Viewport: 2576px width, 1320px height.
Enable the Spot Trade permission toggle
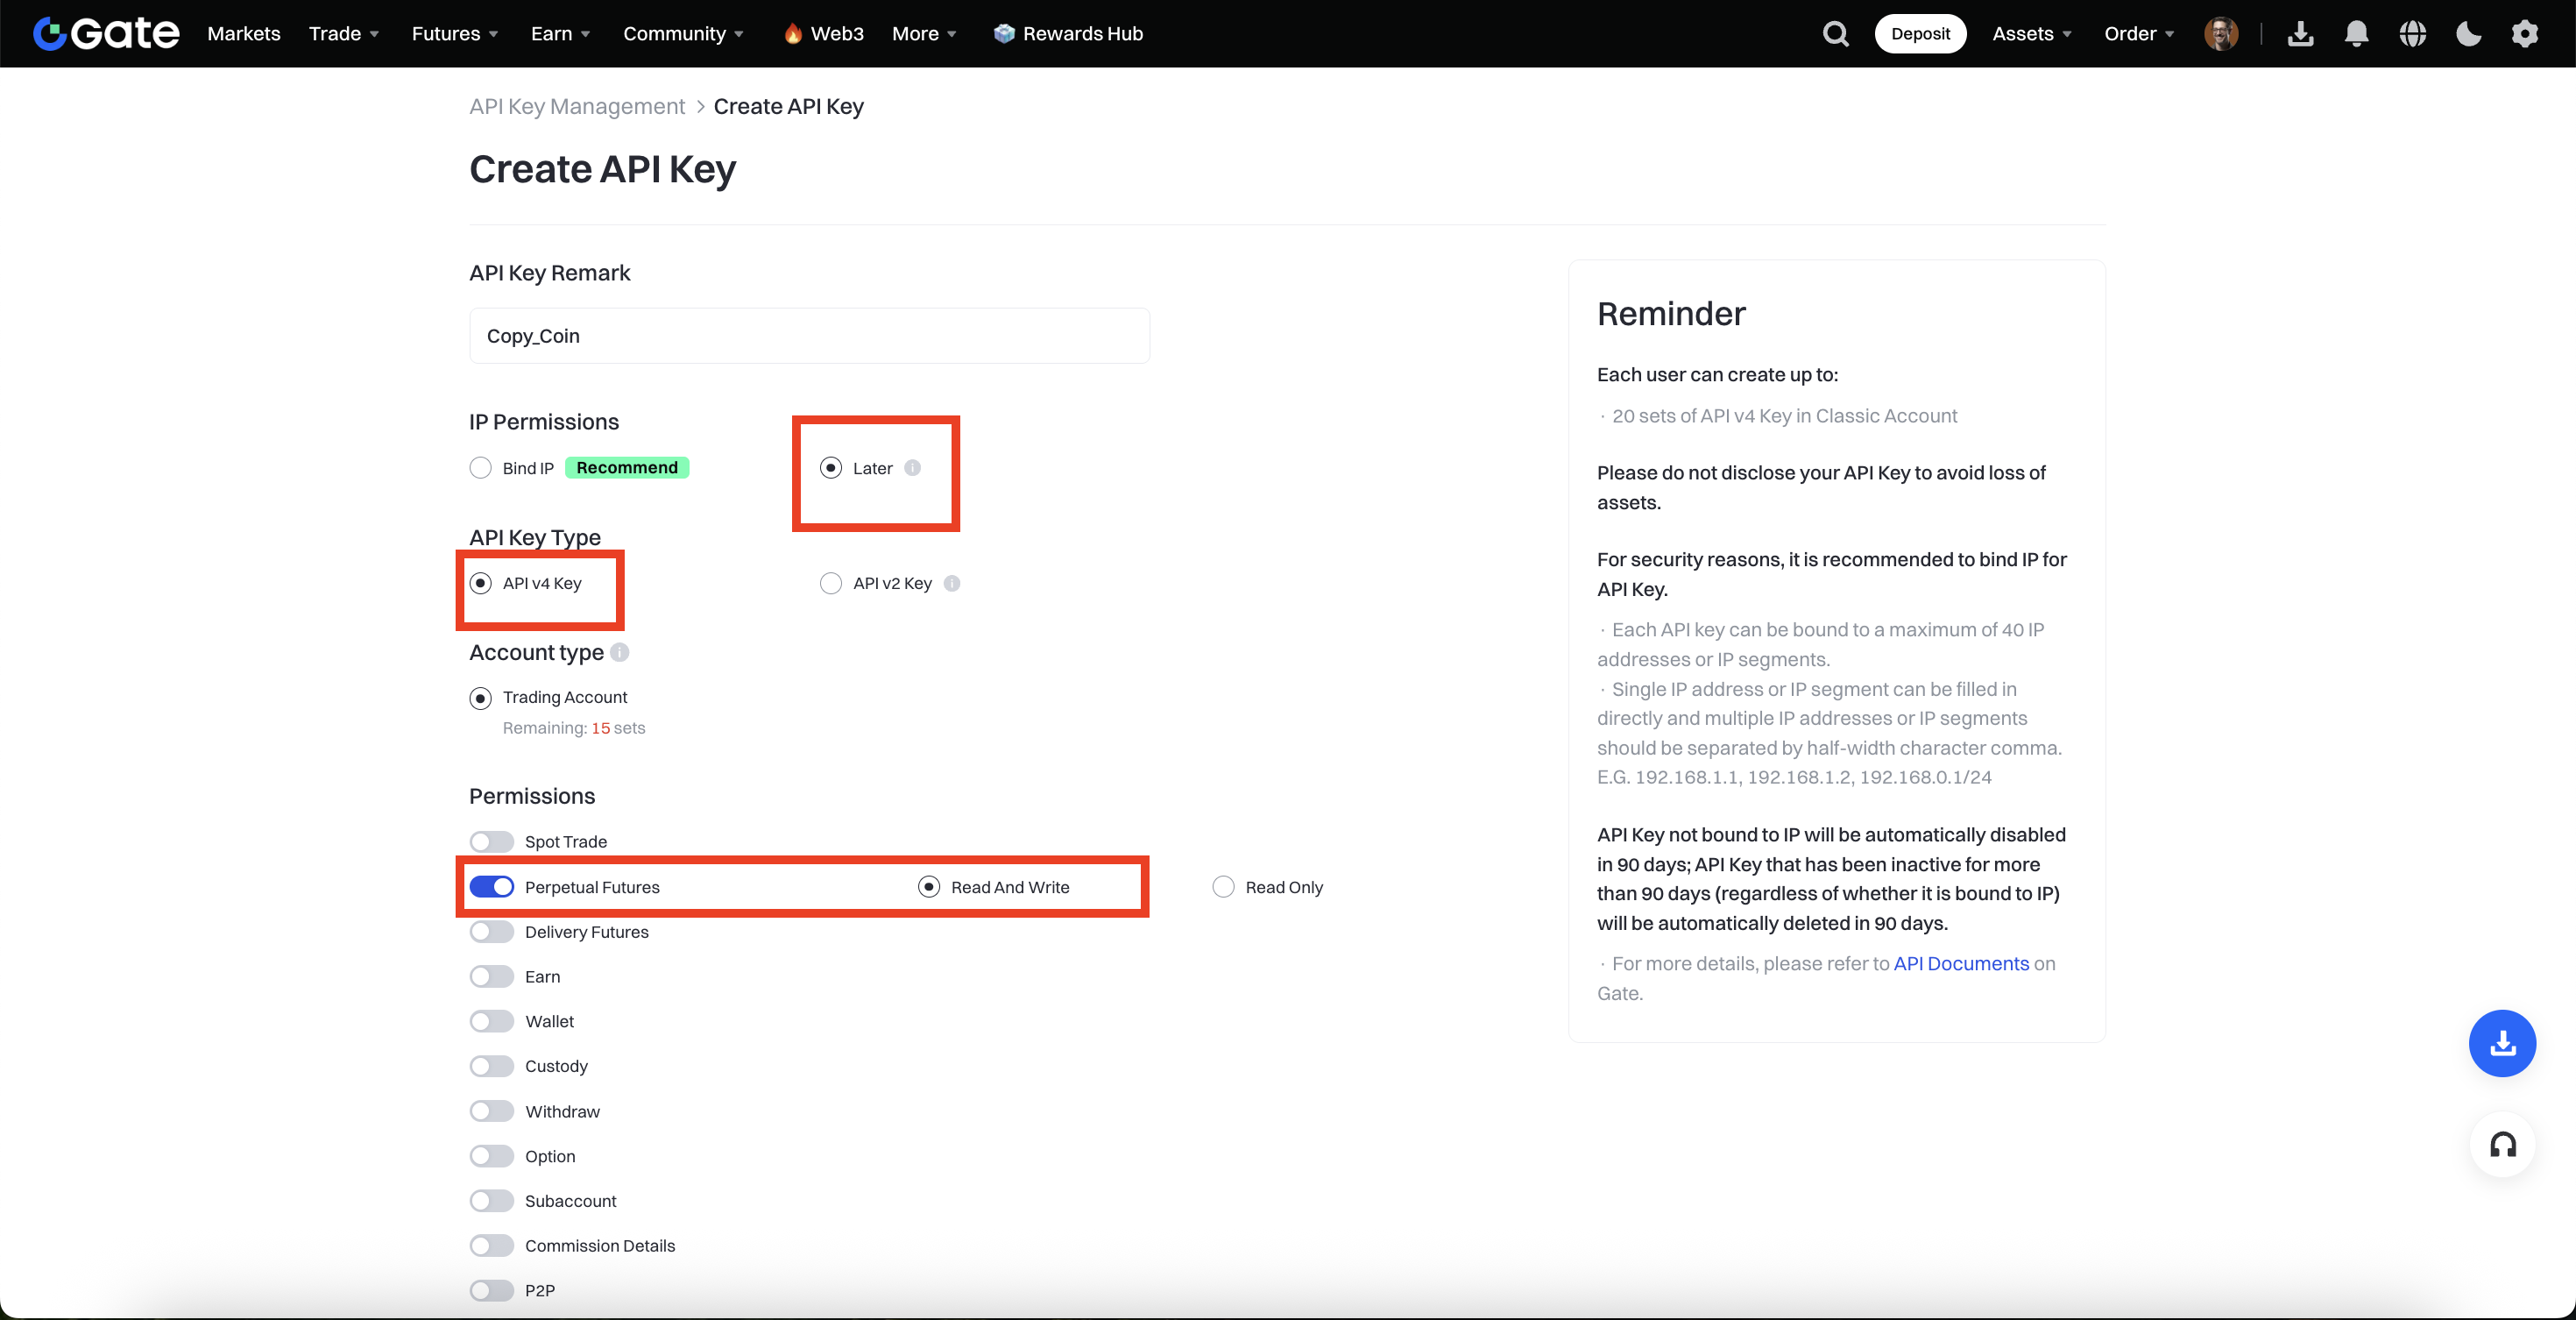pyautogui.click(x=492, y=842)
